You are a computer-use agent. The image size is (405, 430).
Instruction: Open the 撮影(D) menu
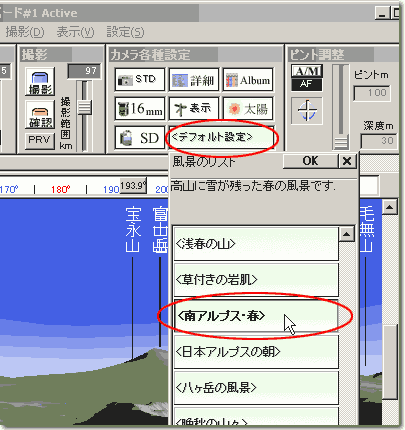(x=25, y=32)
